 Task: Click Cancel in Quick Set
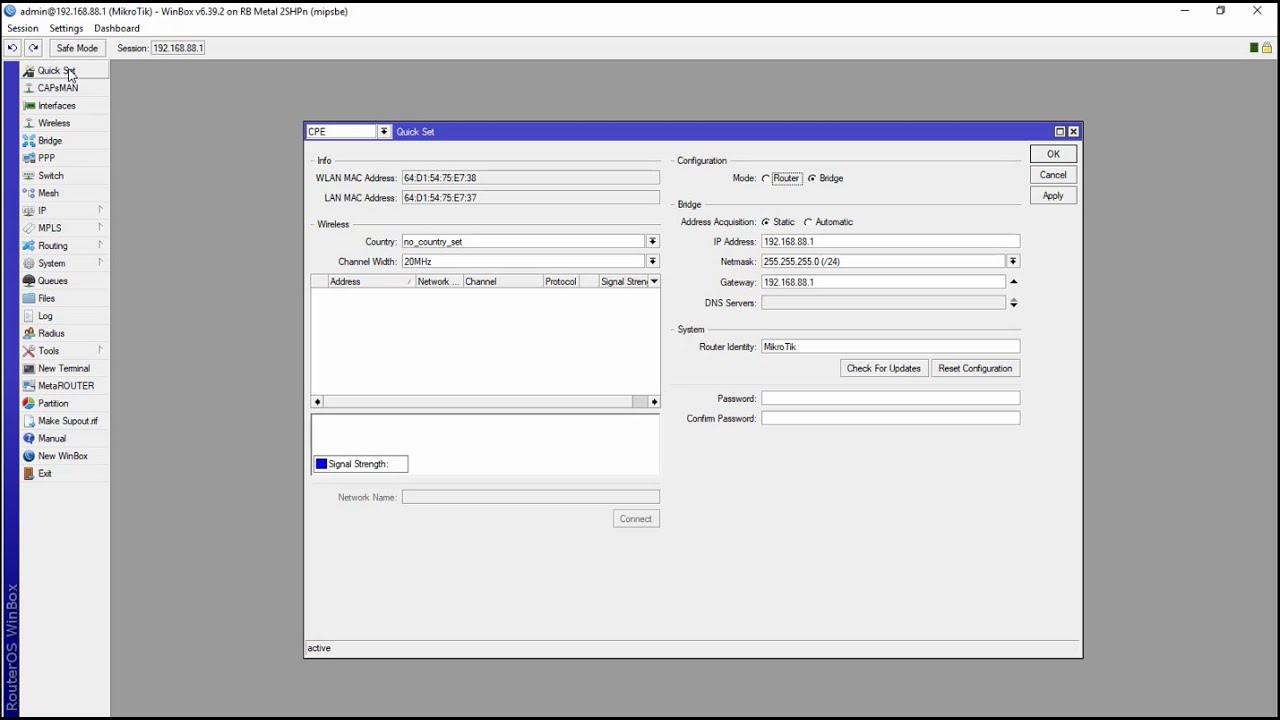pyautogui.click(x=1053, y=175)
